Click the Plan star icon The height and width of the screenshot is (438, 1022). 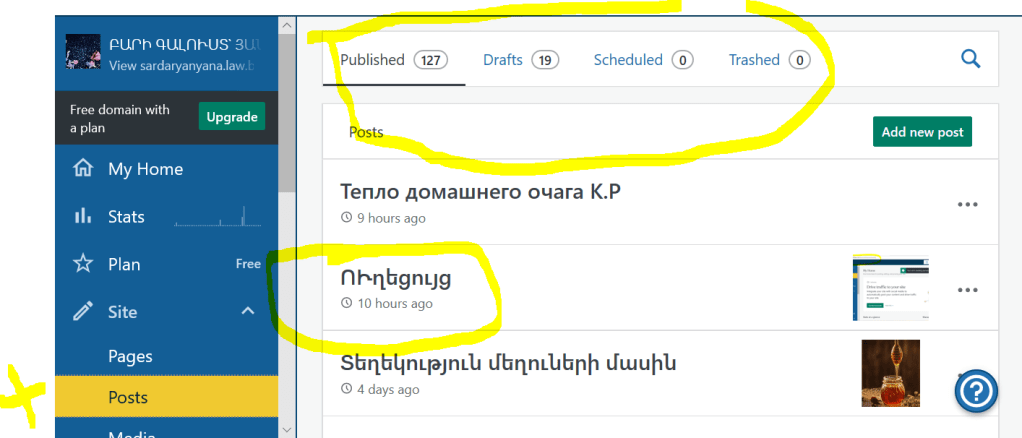click(x=83, y=264)
